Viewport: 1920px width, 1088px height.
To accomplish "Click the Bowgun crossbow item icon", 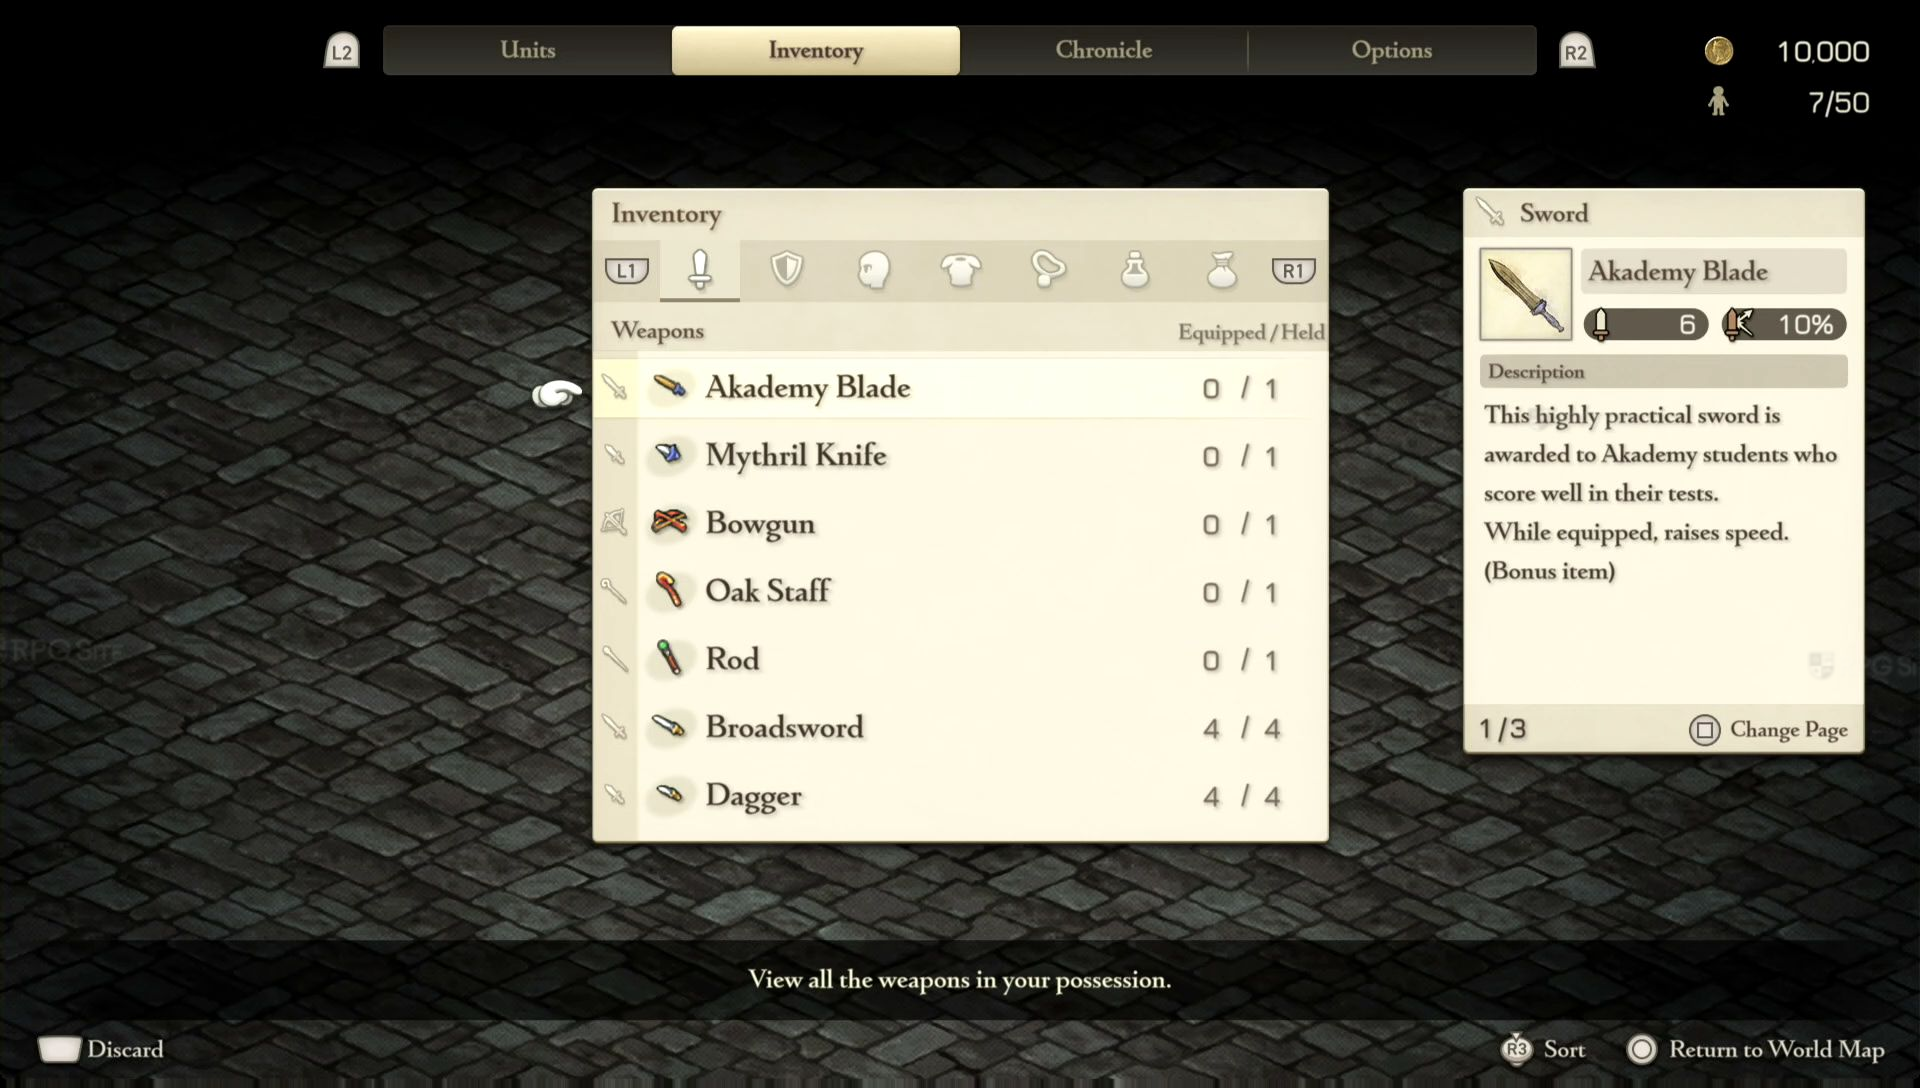I will pos(669,522).
